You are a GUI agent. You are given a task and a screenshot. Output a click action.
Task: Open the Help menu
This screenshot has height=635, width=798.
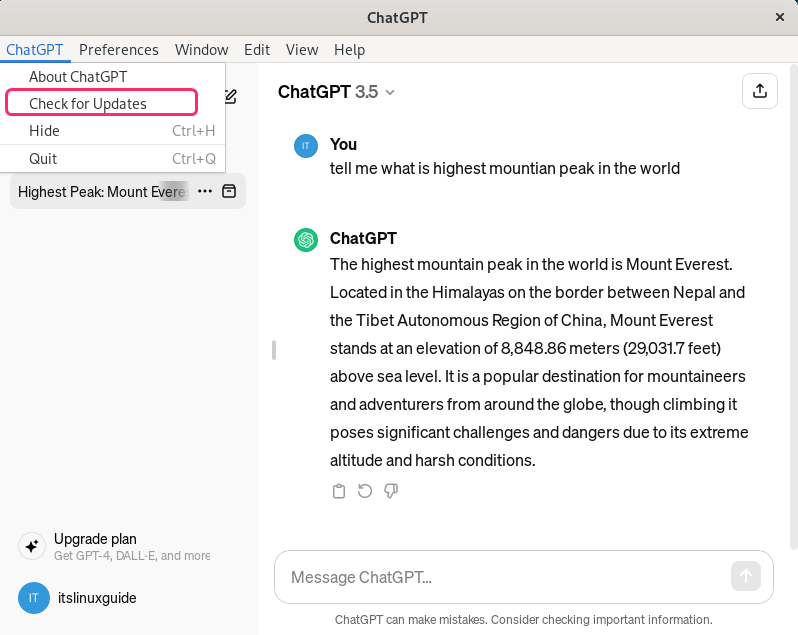point(349,50)
